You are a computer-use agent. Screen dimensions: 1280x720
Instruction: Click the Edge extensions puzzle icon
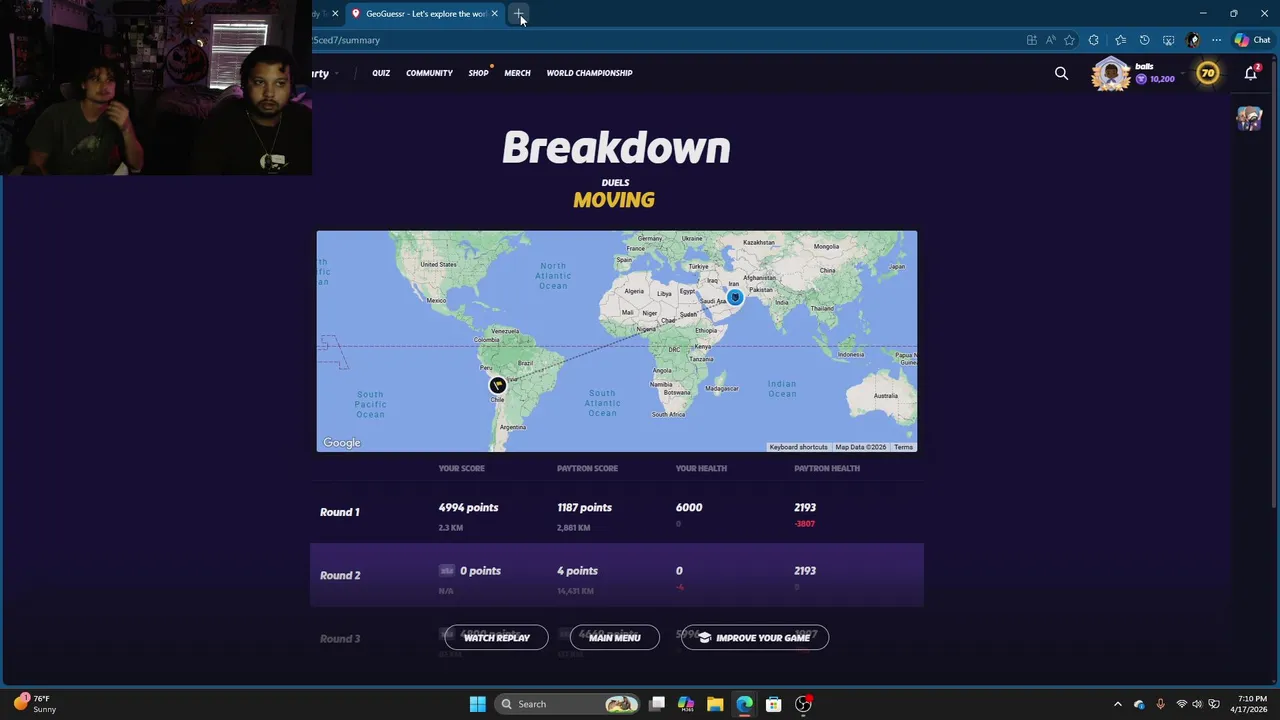point(1093,40)
